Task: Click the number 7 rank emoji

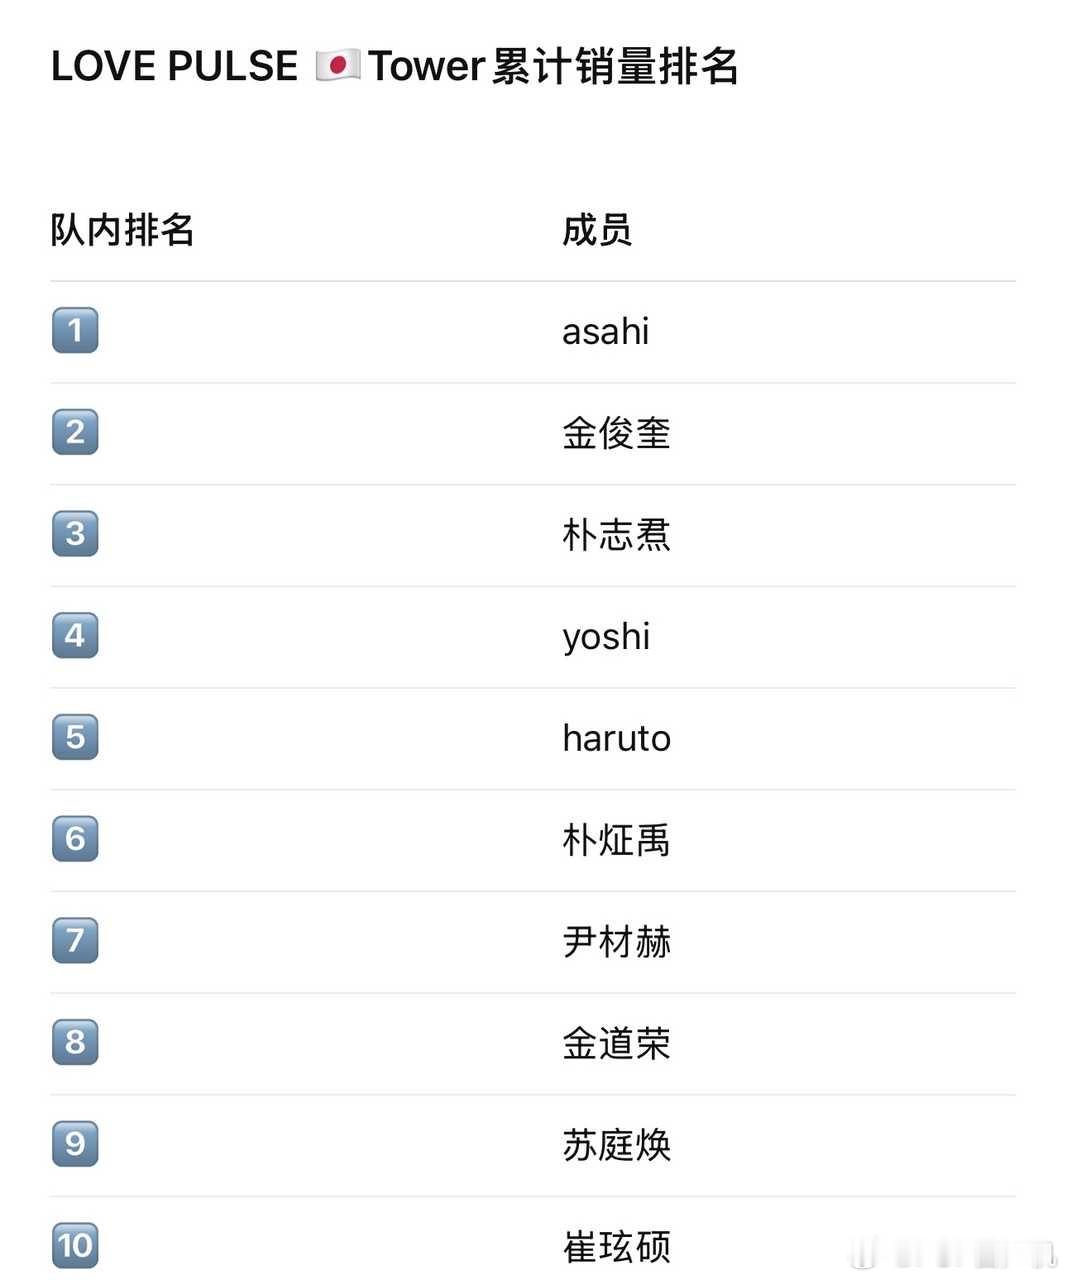Action: click(75, 940)
